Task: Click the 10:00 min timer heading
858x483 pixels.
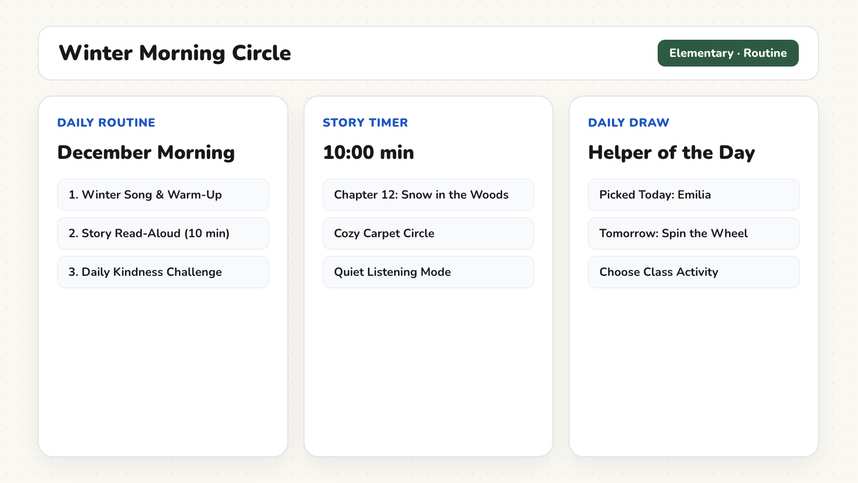Action: click(368, 152)
